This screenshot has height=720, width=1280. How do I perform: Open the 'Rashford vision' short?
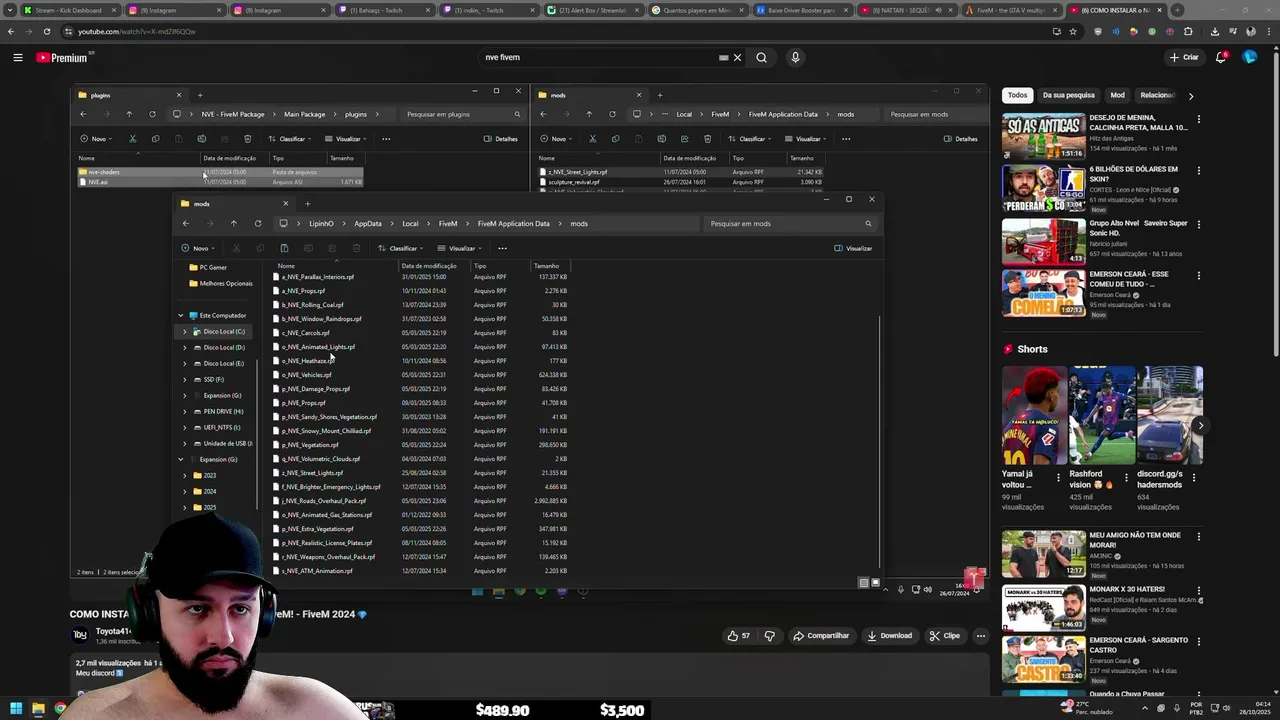[x=1101, y=415]
